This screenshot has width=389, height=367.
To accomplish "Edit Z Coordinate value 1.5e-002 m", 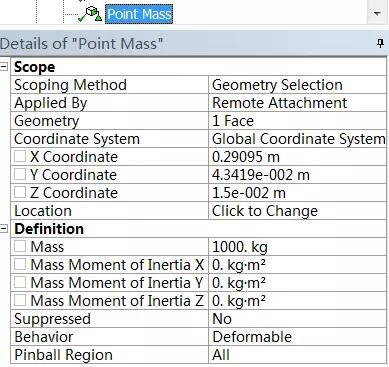I will click(x=297, y=193).
